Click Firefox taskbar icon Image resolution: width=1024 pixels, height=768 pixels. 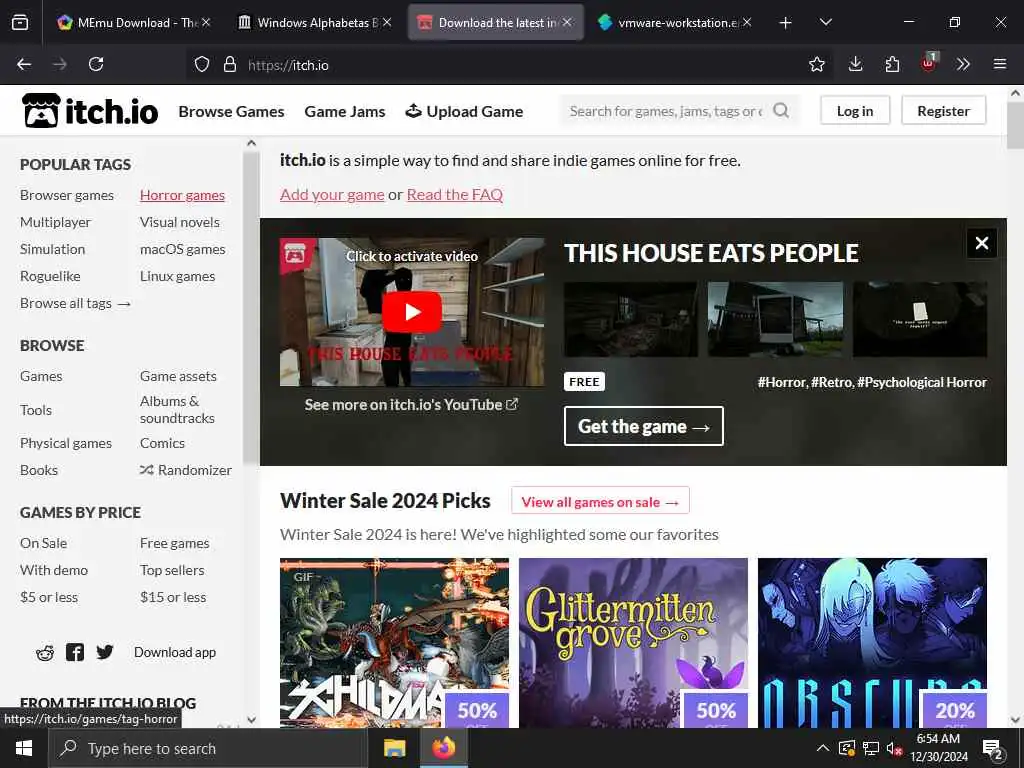click(443, 748)
